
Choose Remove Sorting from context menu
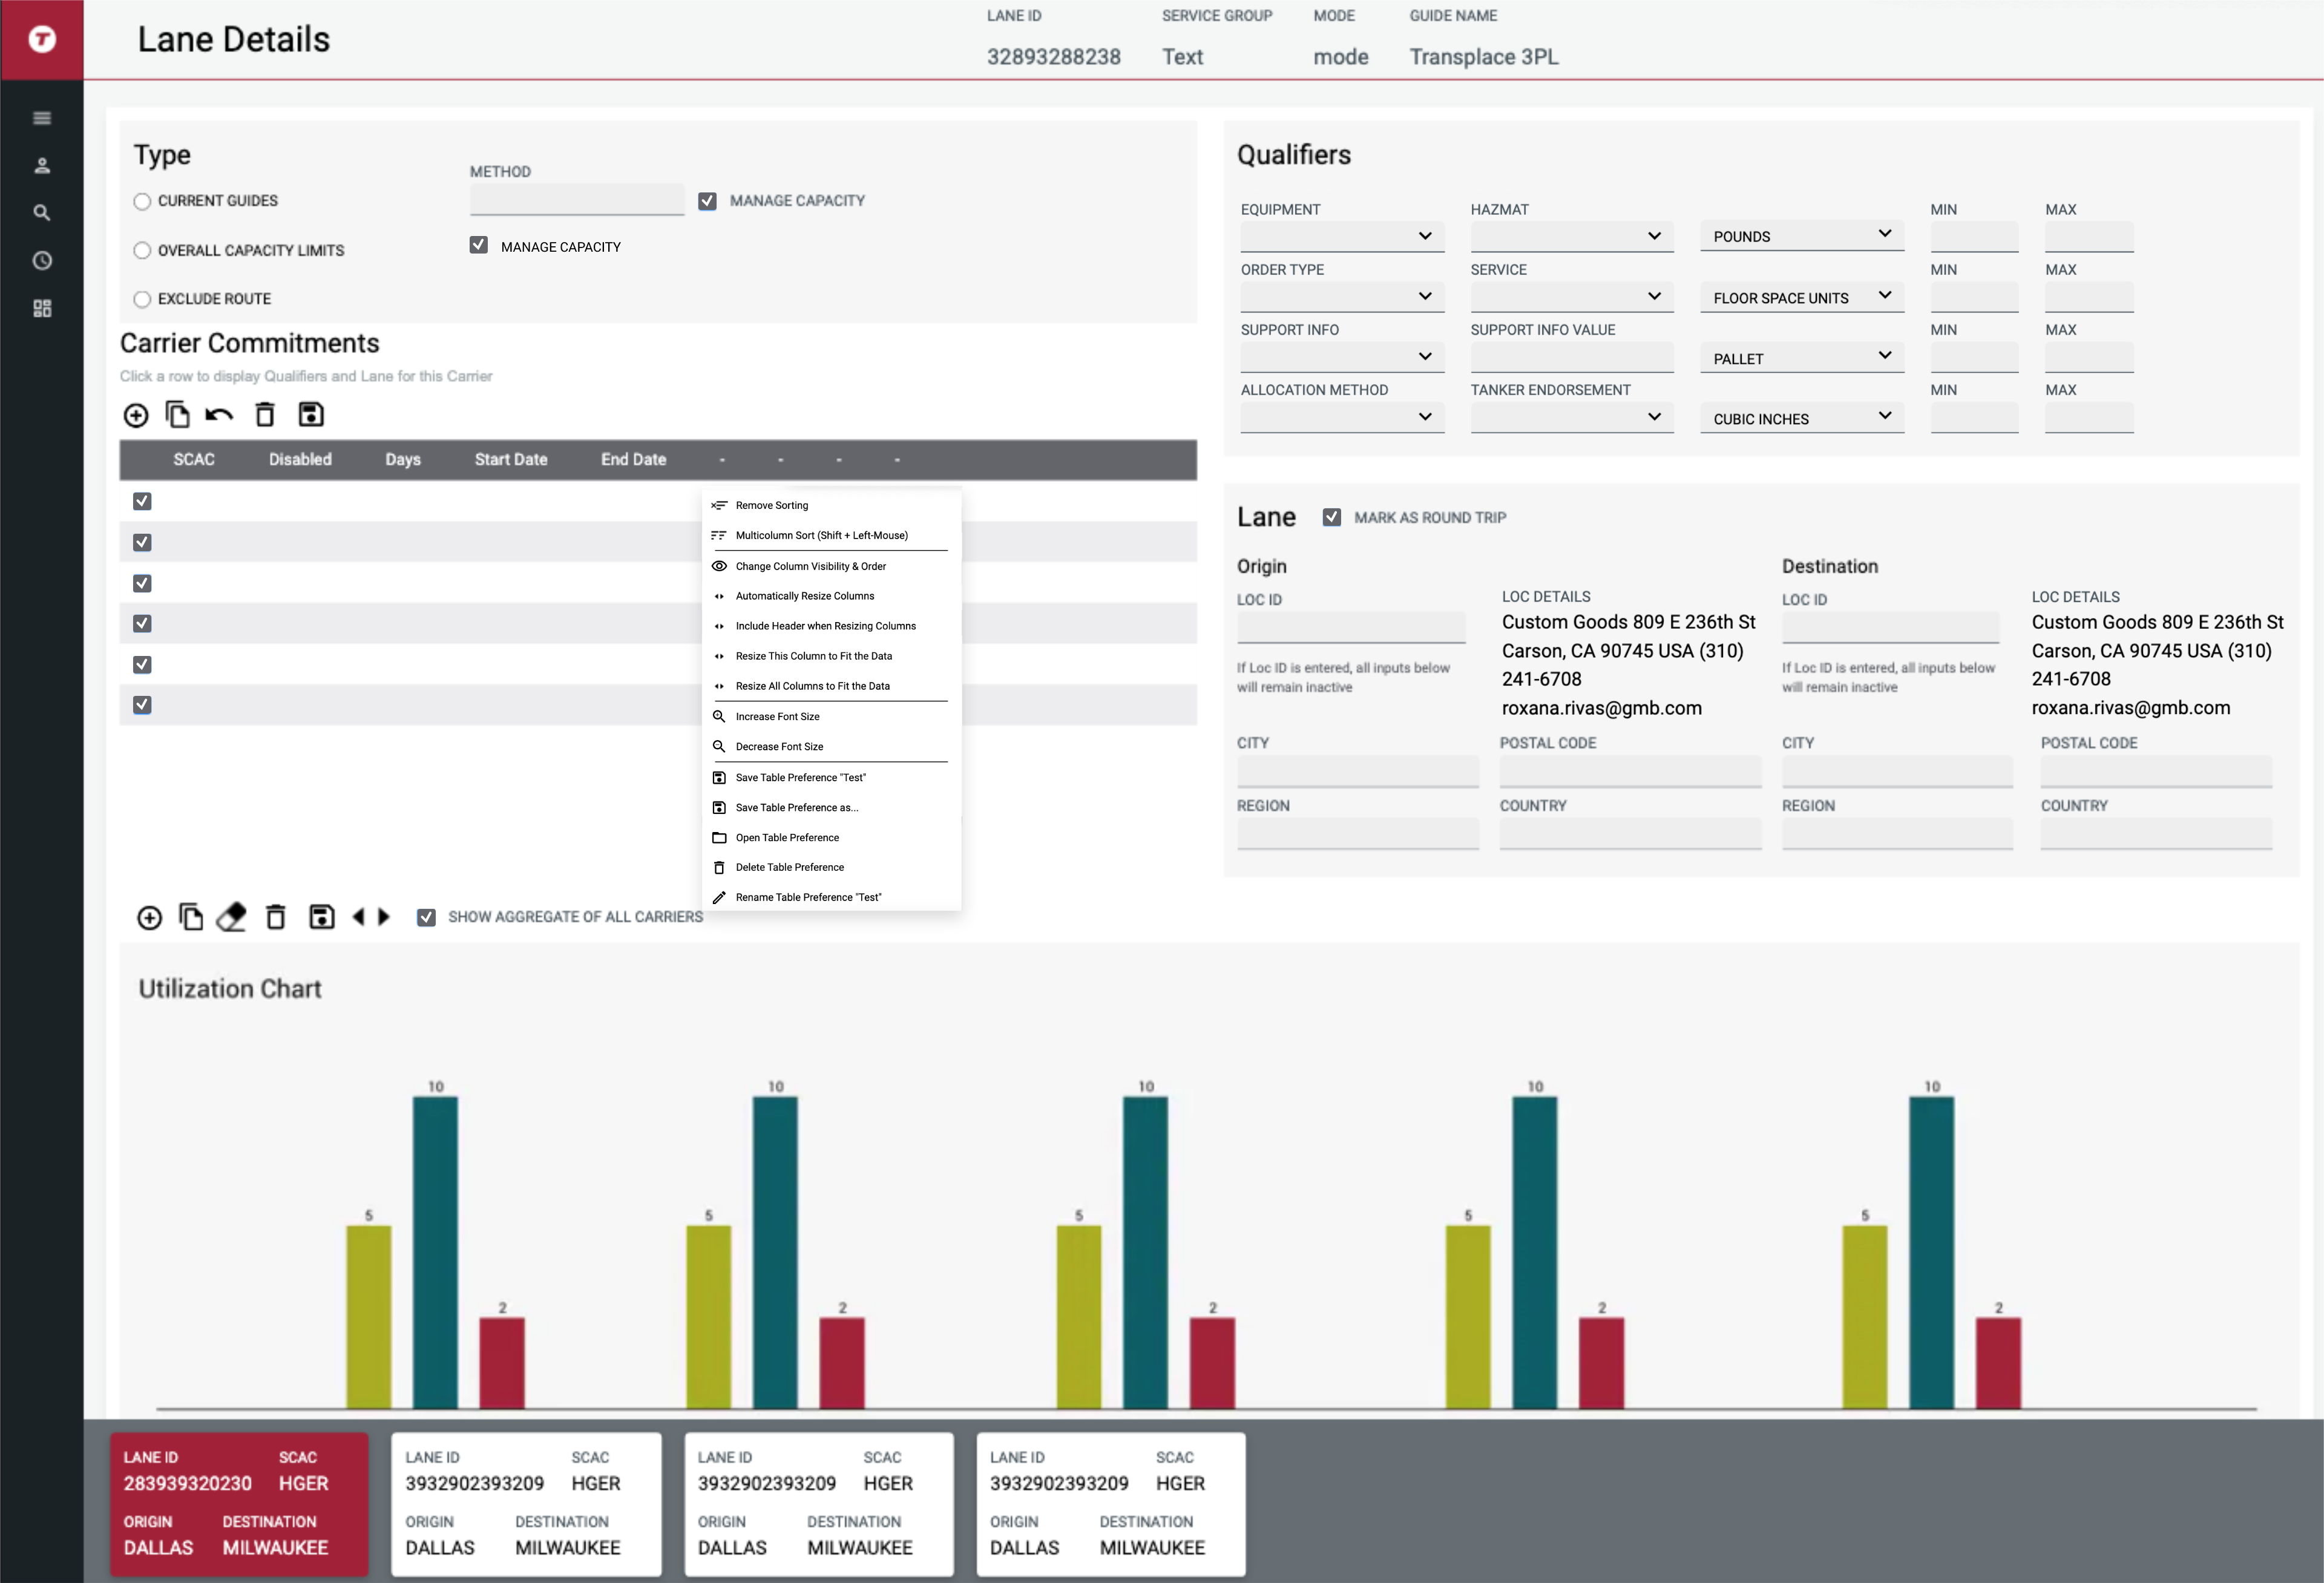[830, 505]
